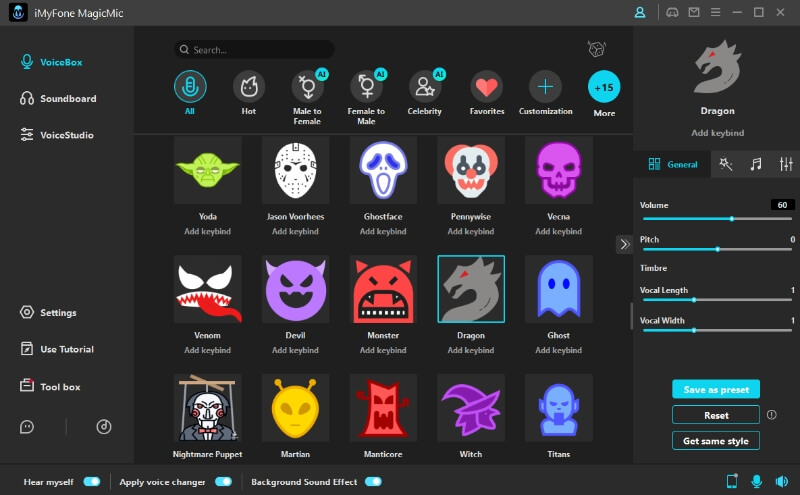
Task: Click the info icon next to Reset
Action: coord(771,415)
